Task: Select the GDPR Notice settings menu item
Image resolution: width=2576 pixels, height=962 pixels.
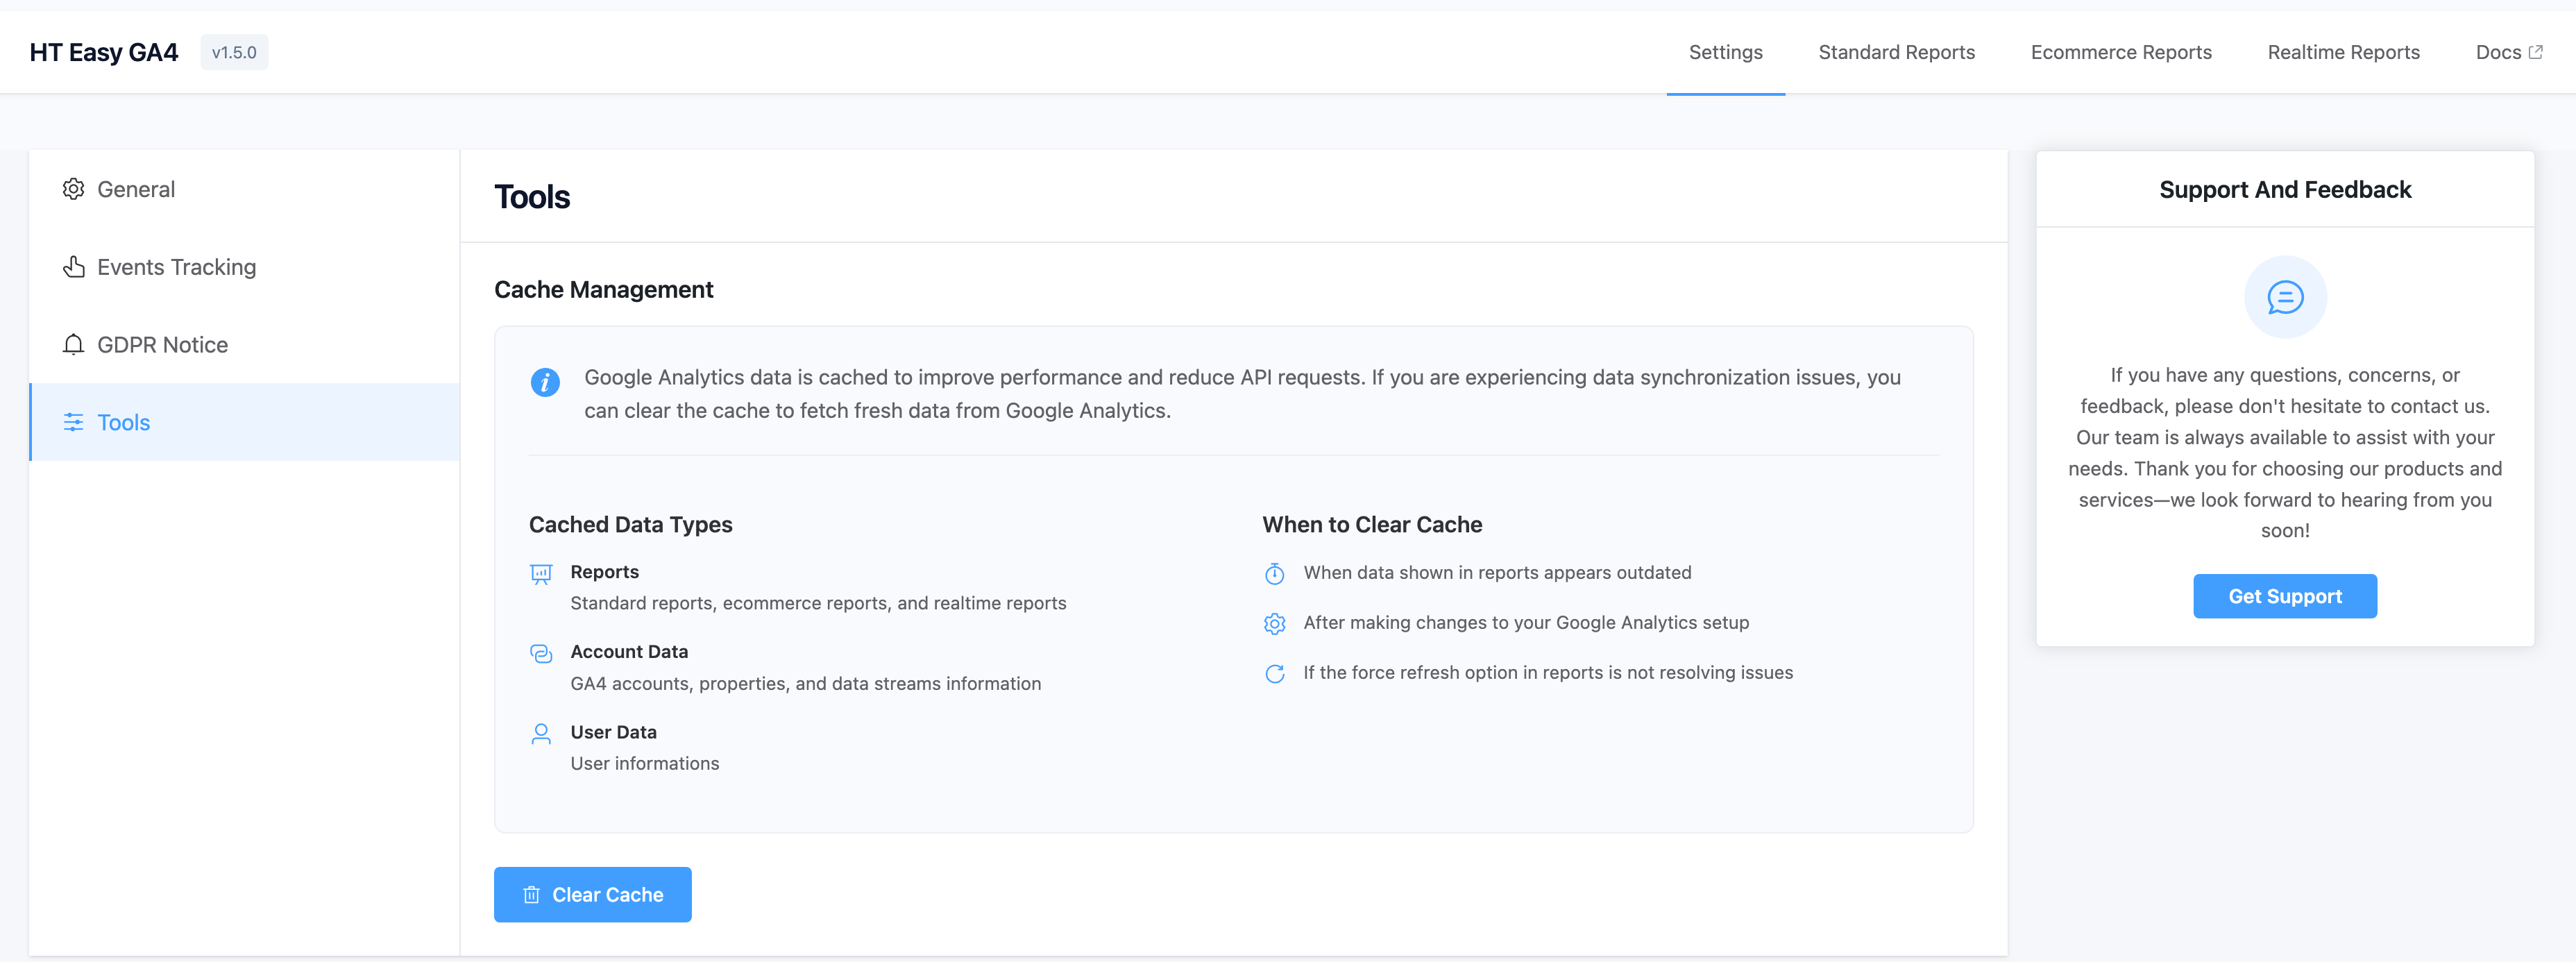Action: pos(162,345)
